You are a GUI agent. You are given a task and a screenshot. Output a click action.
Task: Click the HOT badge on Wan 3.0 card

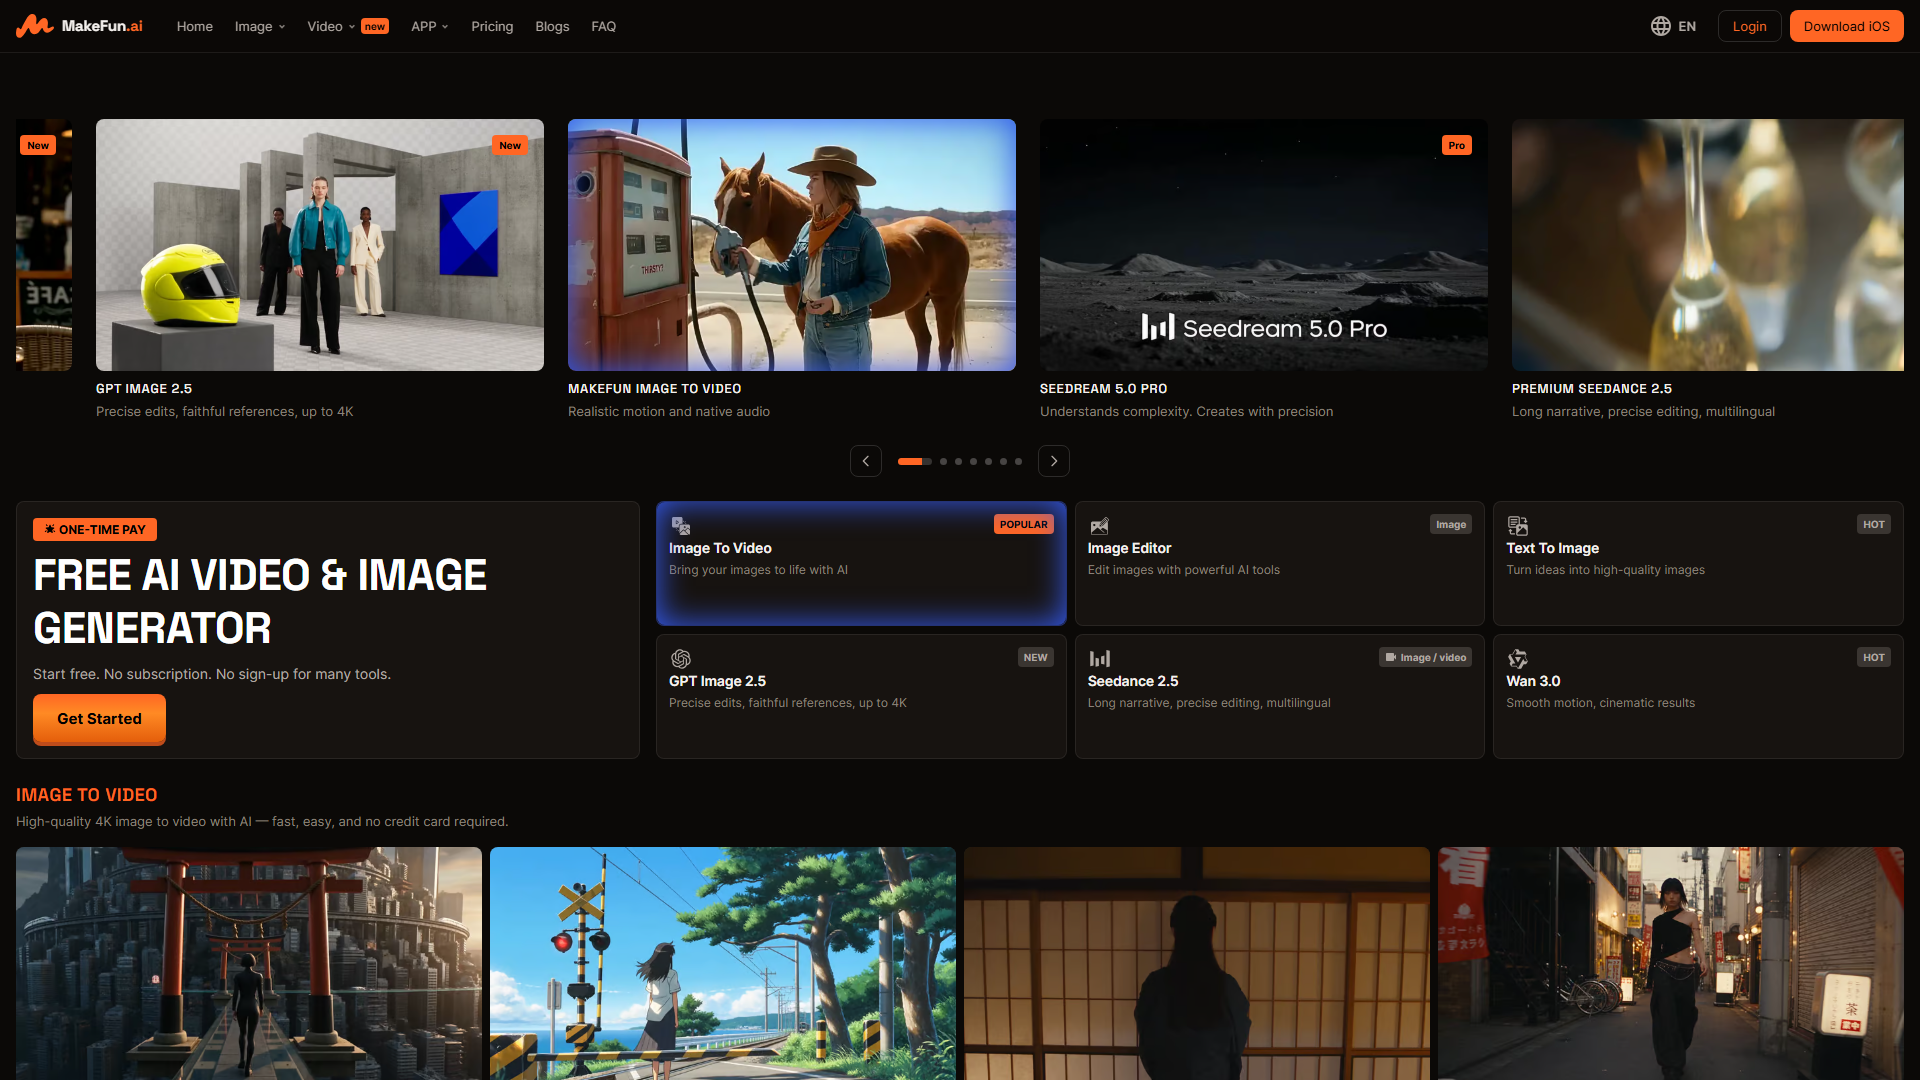click(1874, 658)
